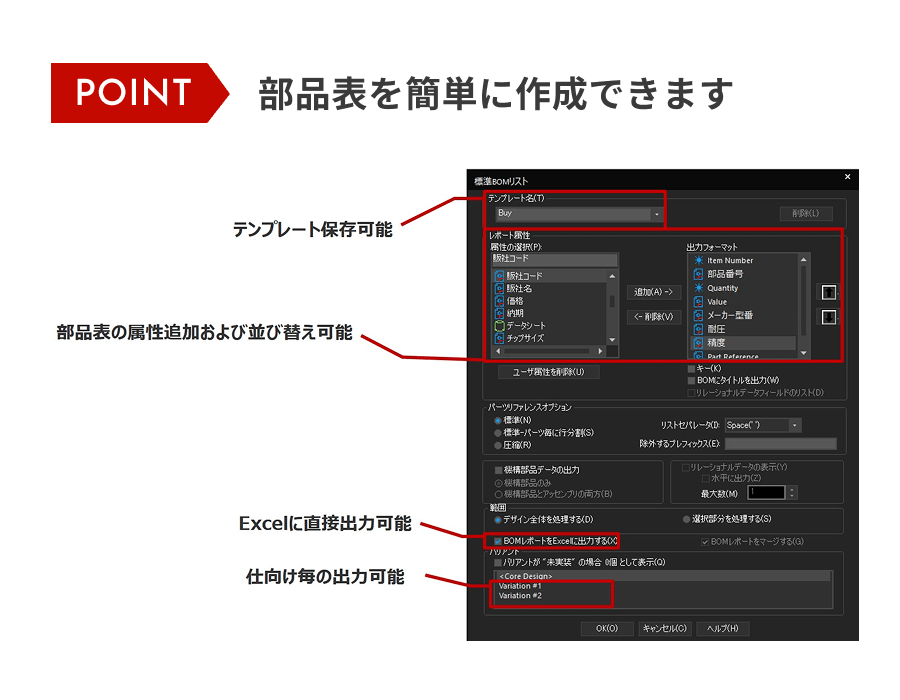The width and height of the screenshot is (900, 700).
Task: Click the icon beside 部品番号
Action: click(x=699, y=274)
